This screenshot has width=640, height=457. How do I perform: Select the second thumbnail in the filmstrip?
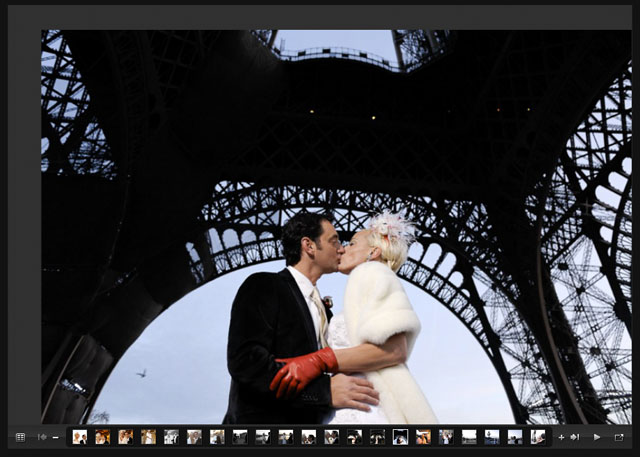tap(102, 437)
